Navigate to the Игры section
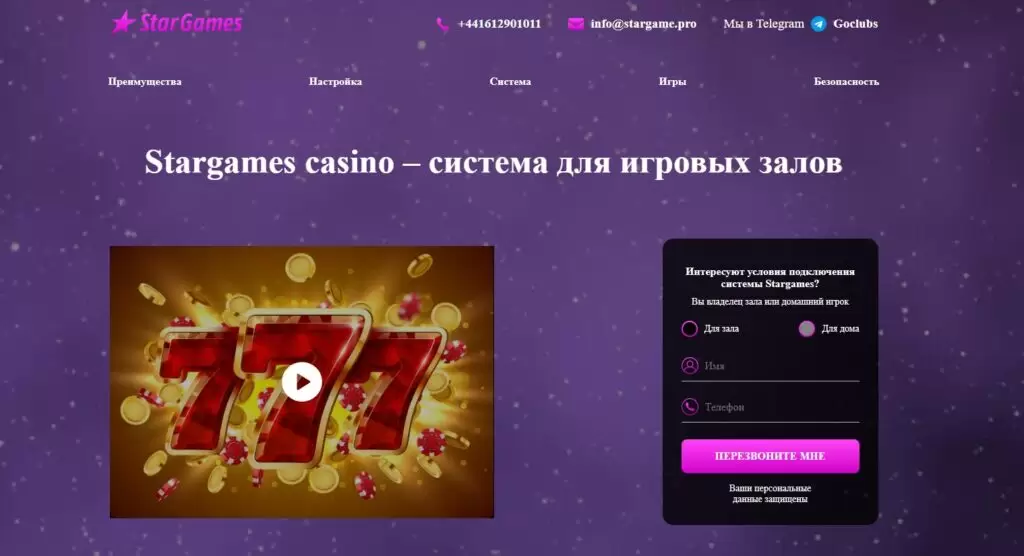This screenshot has width=1024, height=556. (672, 82)
